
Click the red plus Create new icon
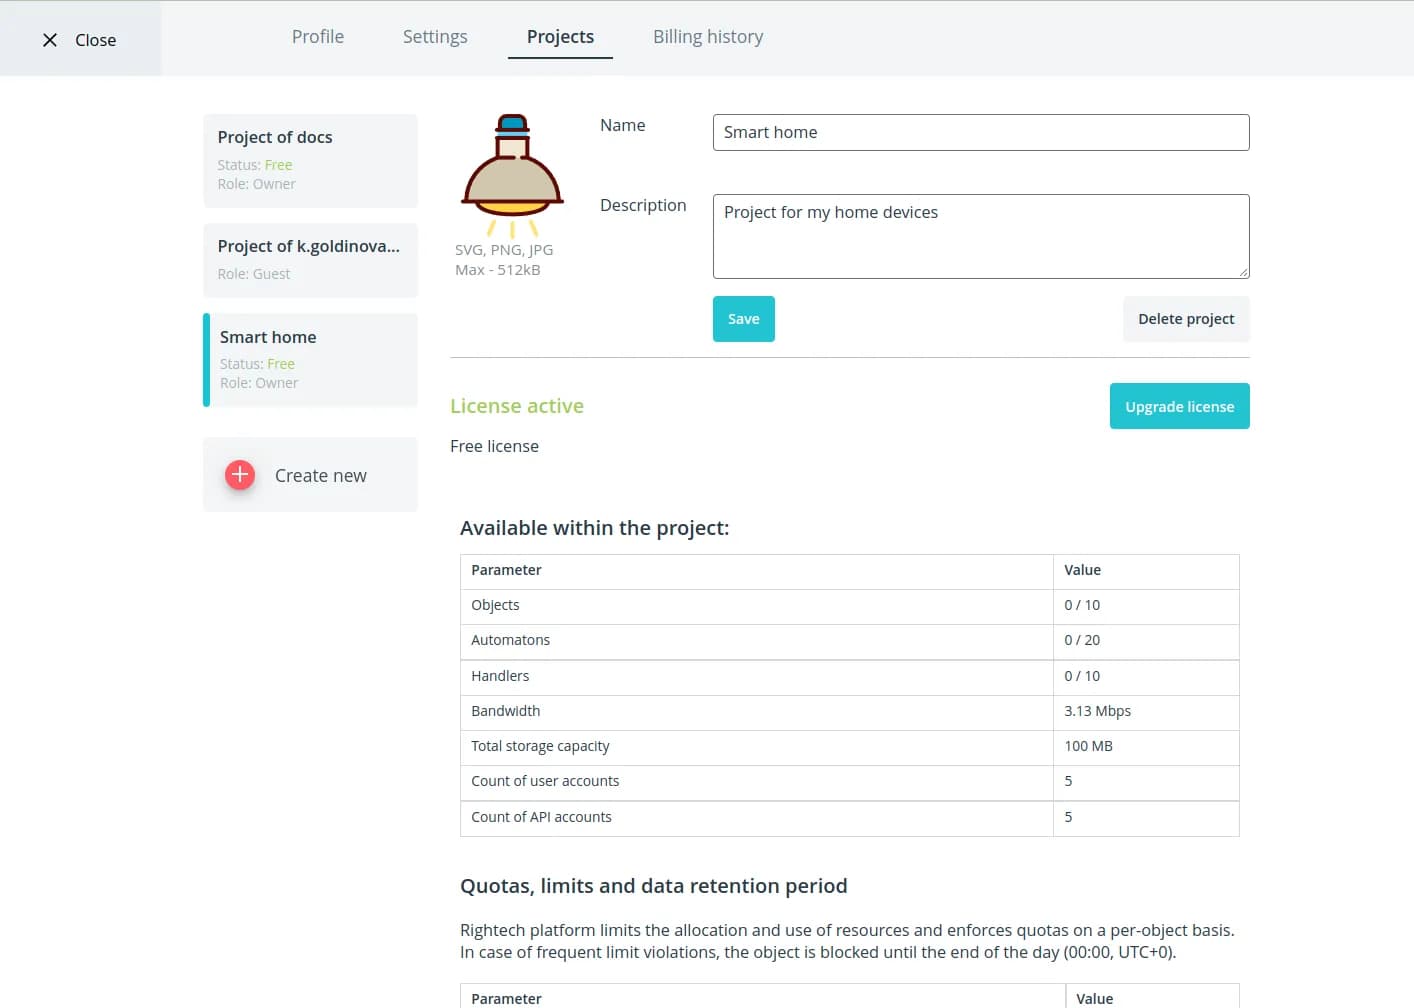point(240,475)
